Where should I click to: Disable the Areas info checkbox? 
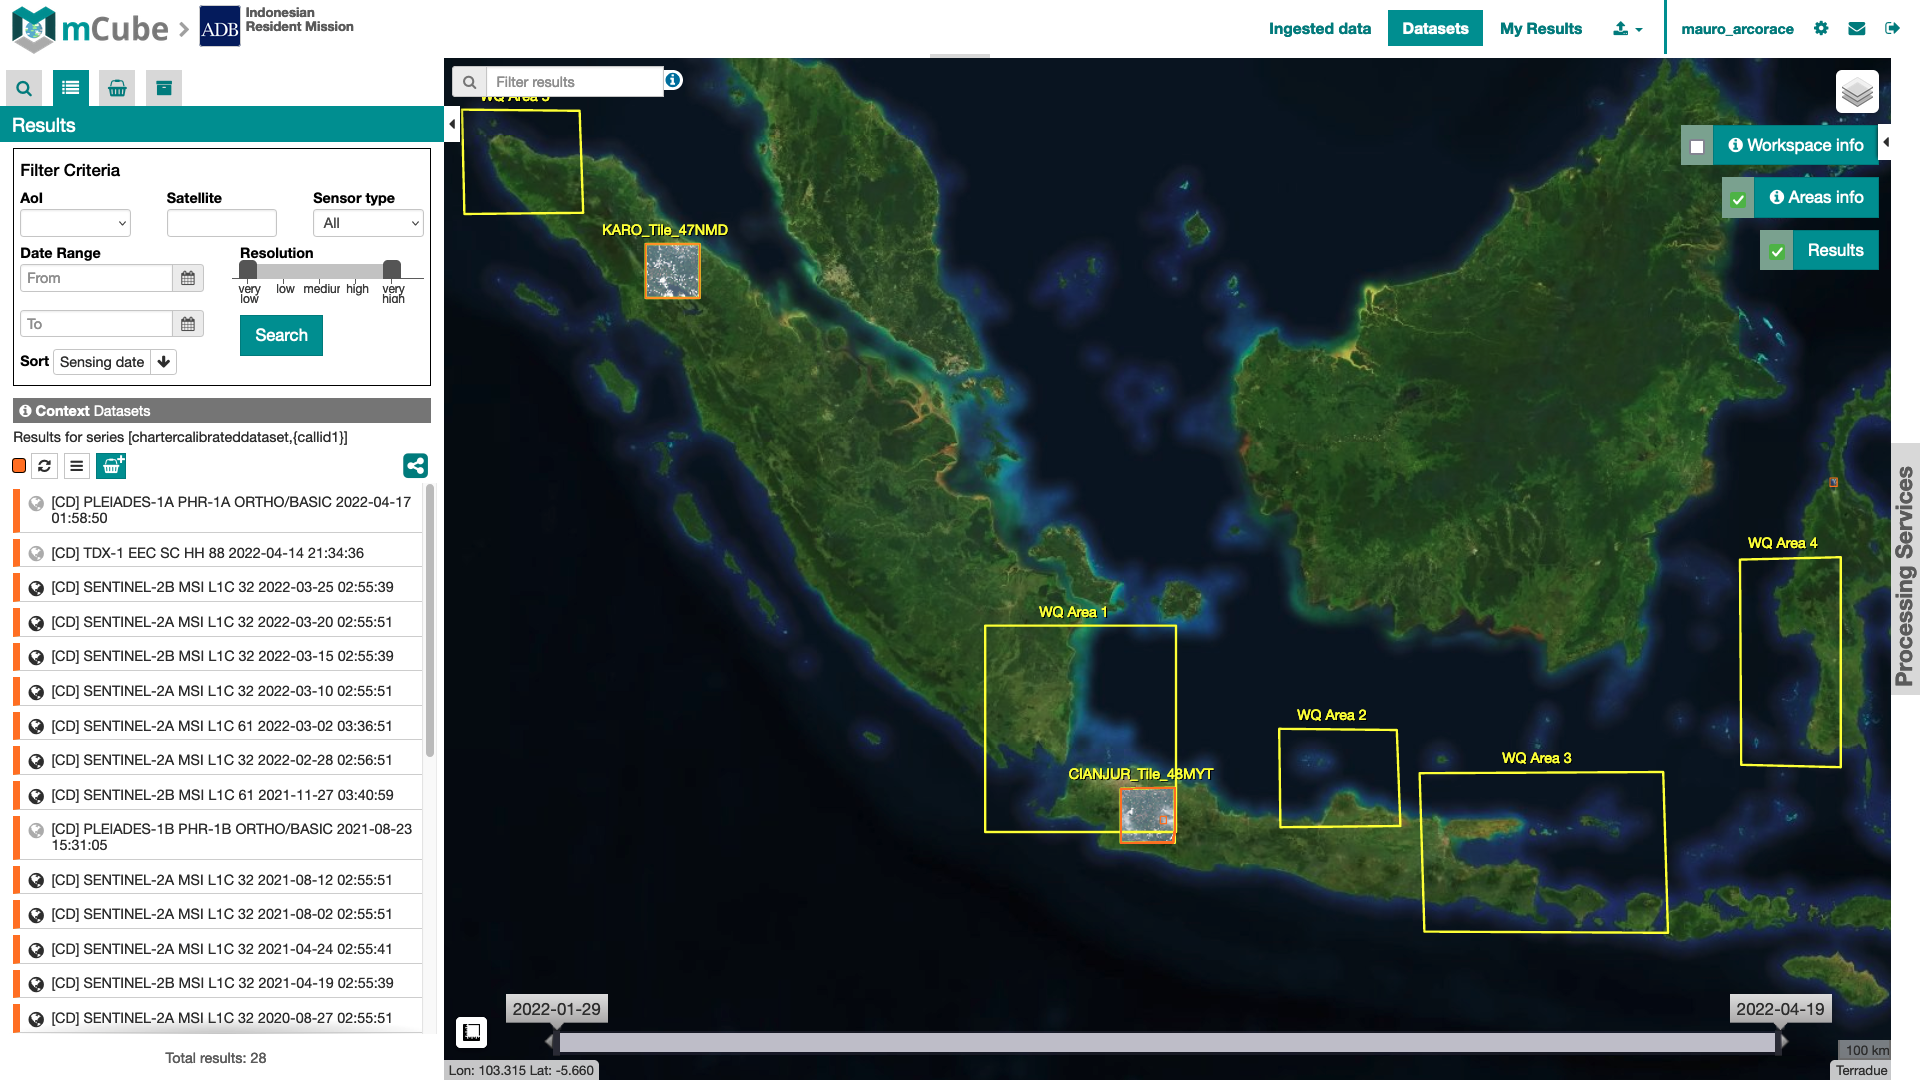coord(1737,198)
